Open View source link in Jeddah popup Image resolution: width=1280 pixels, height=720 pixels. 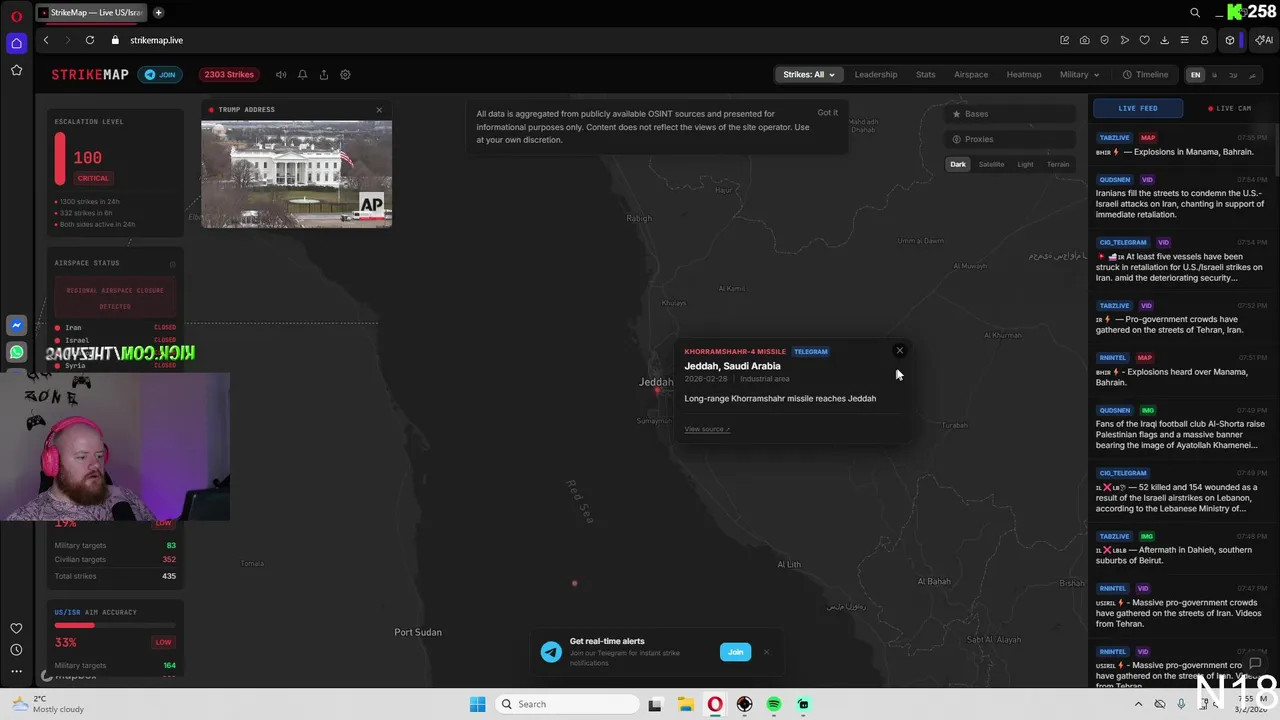click(707, 429)
